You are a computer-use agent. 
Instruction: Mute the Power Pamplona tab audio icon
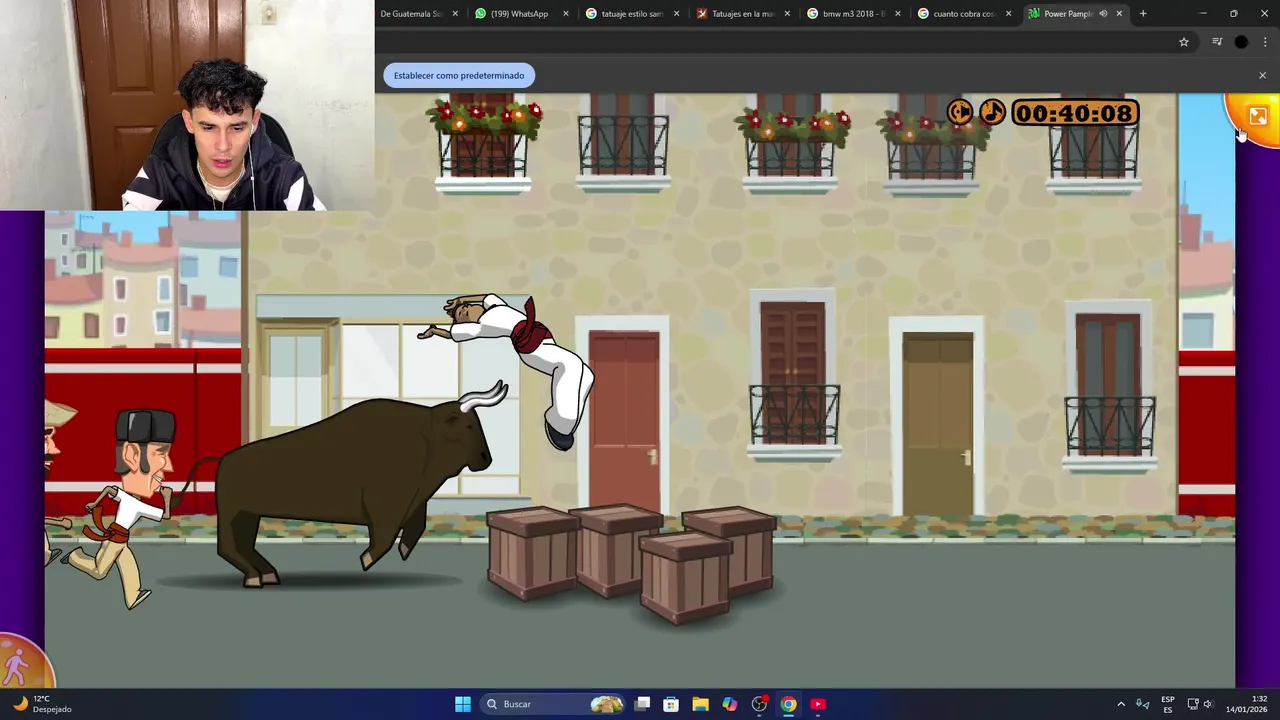click(x=1103, y=14)
